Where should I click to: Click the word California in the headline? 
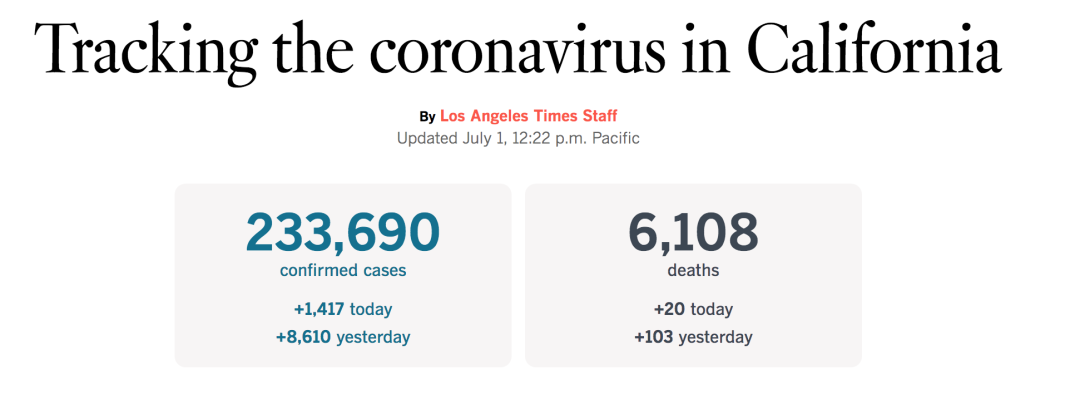(874, 48)
